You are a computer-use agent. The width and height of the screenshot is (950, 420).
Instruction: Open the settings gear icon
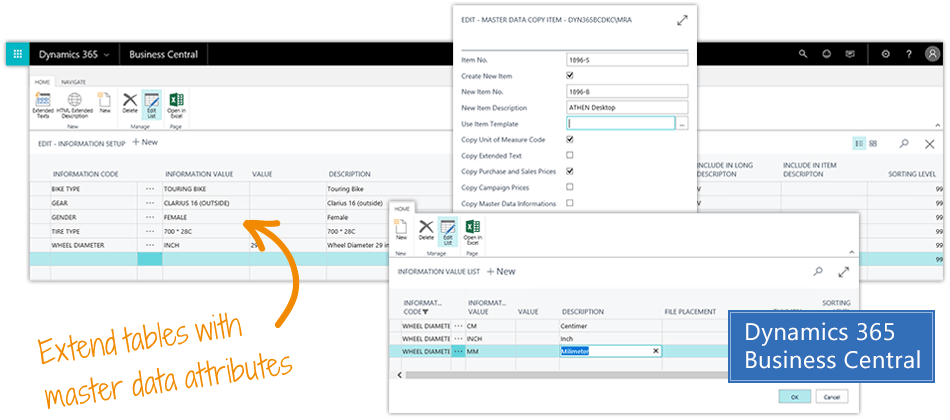pyautogui.click(x=886, y=54)
